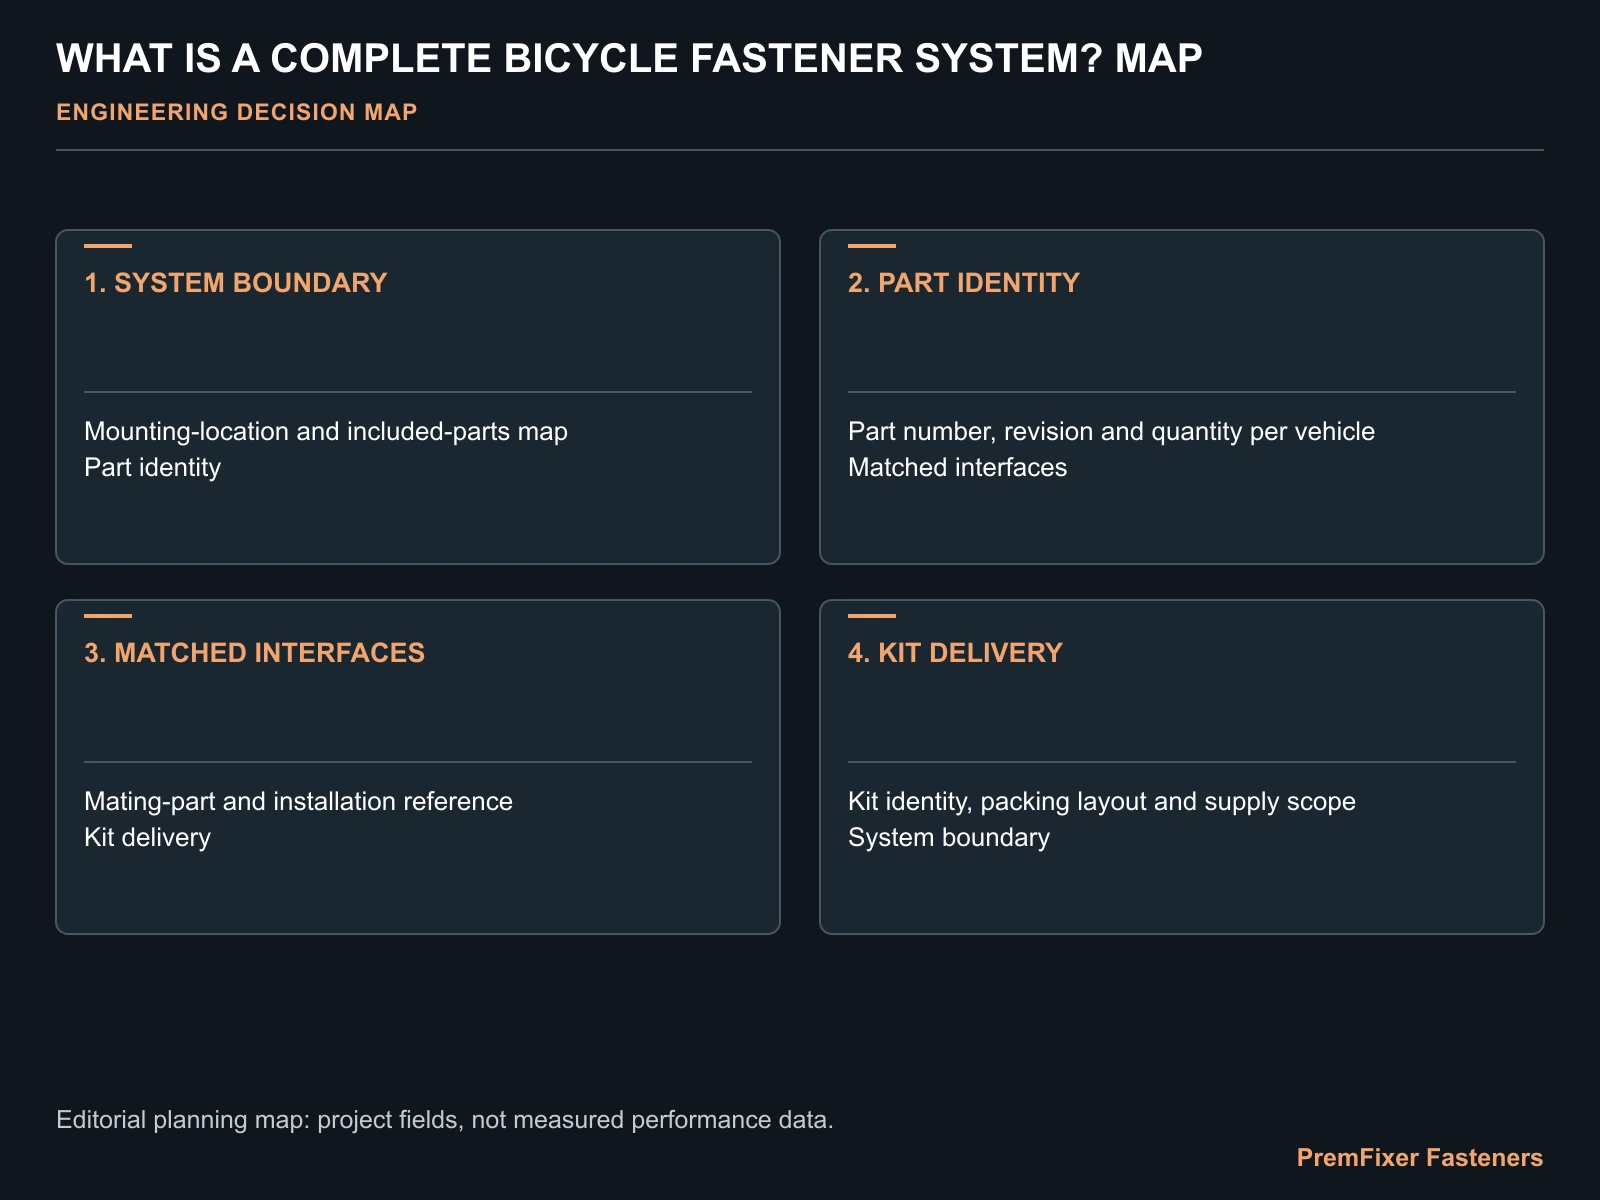This screenshot has width=1600, height=1200.
Task: Click the editorial planning map footnote
Action: [x=445, y=1120]
